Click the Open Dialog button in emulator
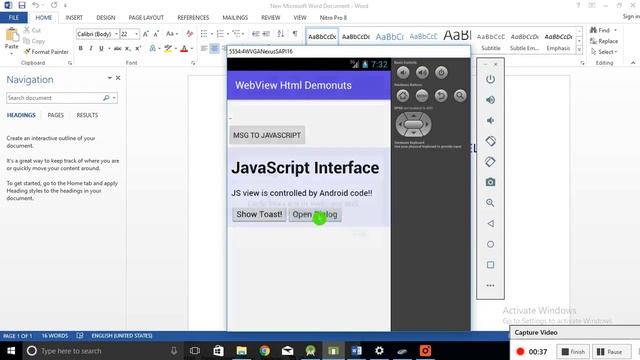This screenshot has width=640, height=360. (x=315, y=214)
